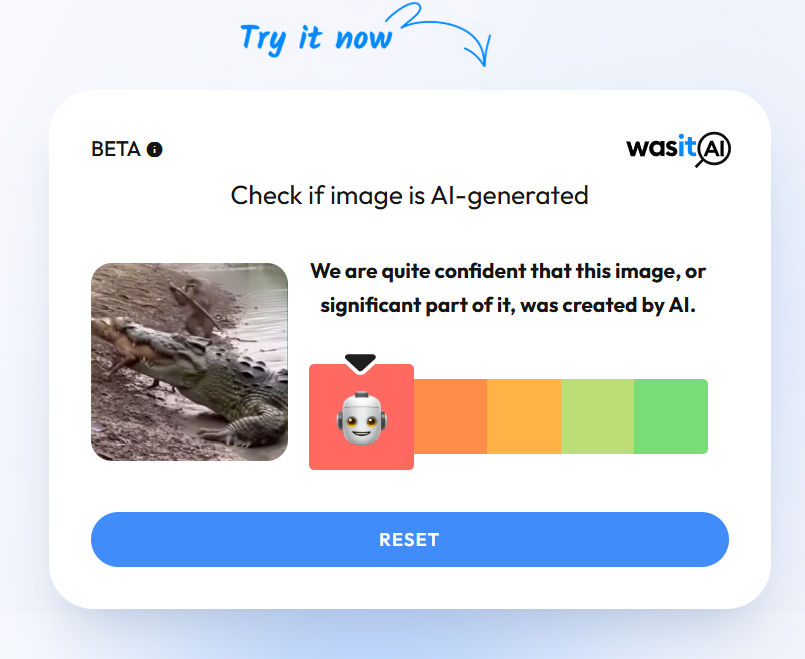
Task: Click the info icon beside BETA
Action: (155, 149)
